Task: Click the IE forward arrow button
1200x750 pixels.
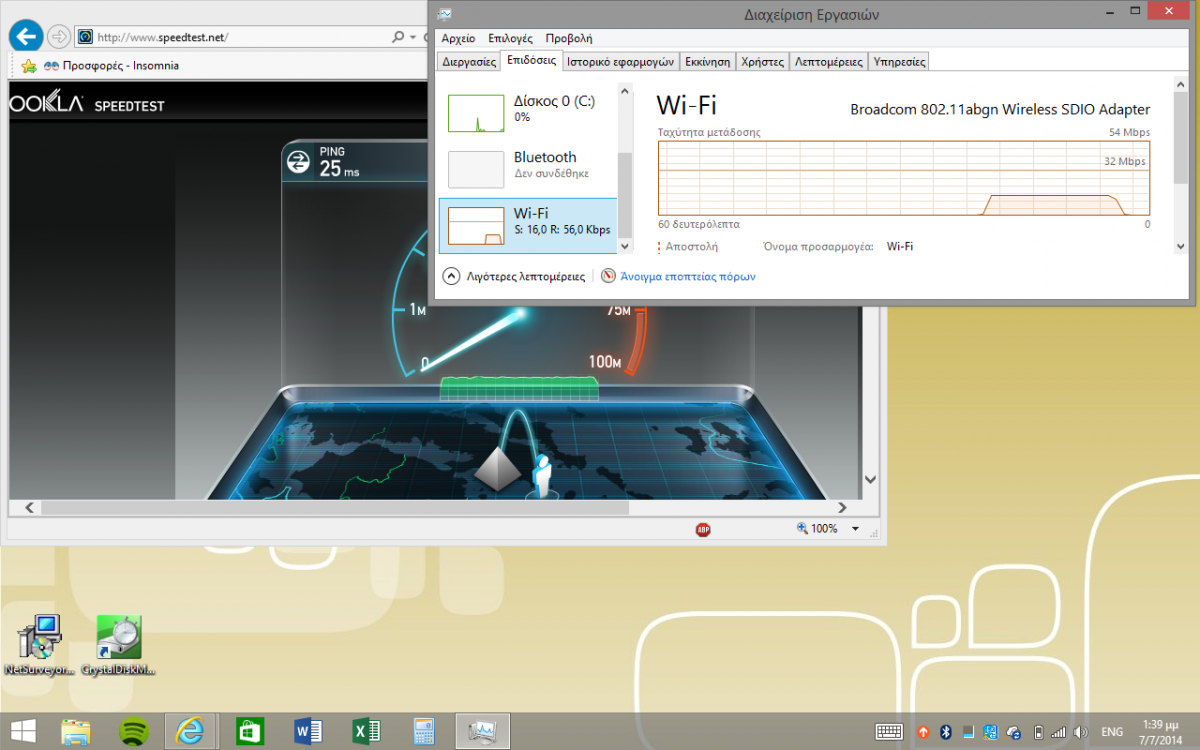Action: tap(59, 37)
